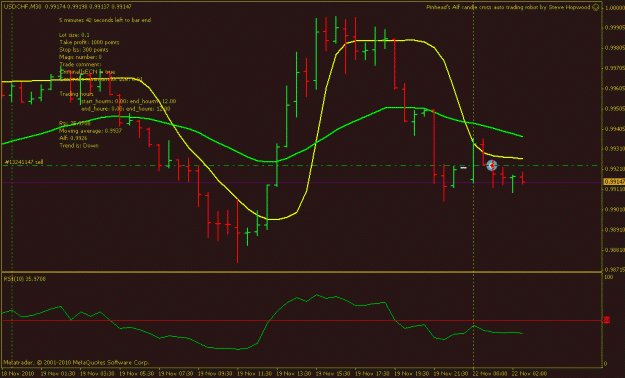Click the 'Trading hours' text
Image resolution: width=625 pixels, height=378 pixels.
pos(77,94)
